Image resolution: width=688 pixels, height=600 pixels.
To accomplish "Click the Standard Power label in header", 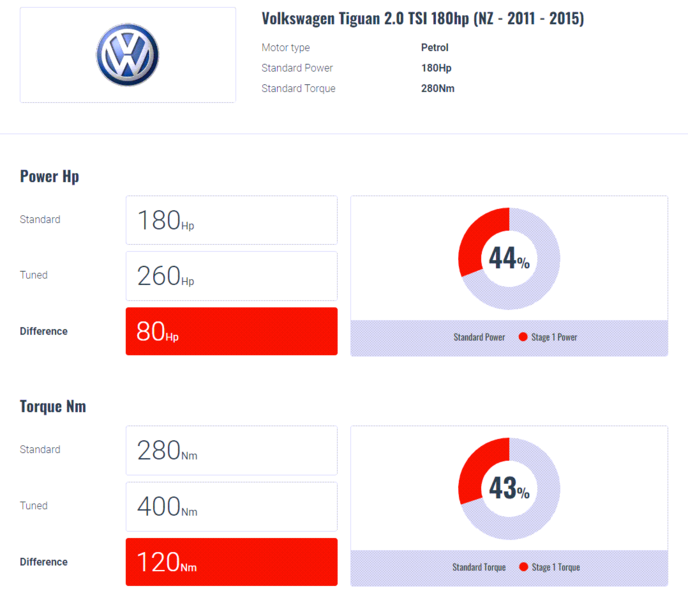I will pos(297,68).
